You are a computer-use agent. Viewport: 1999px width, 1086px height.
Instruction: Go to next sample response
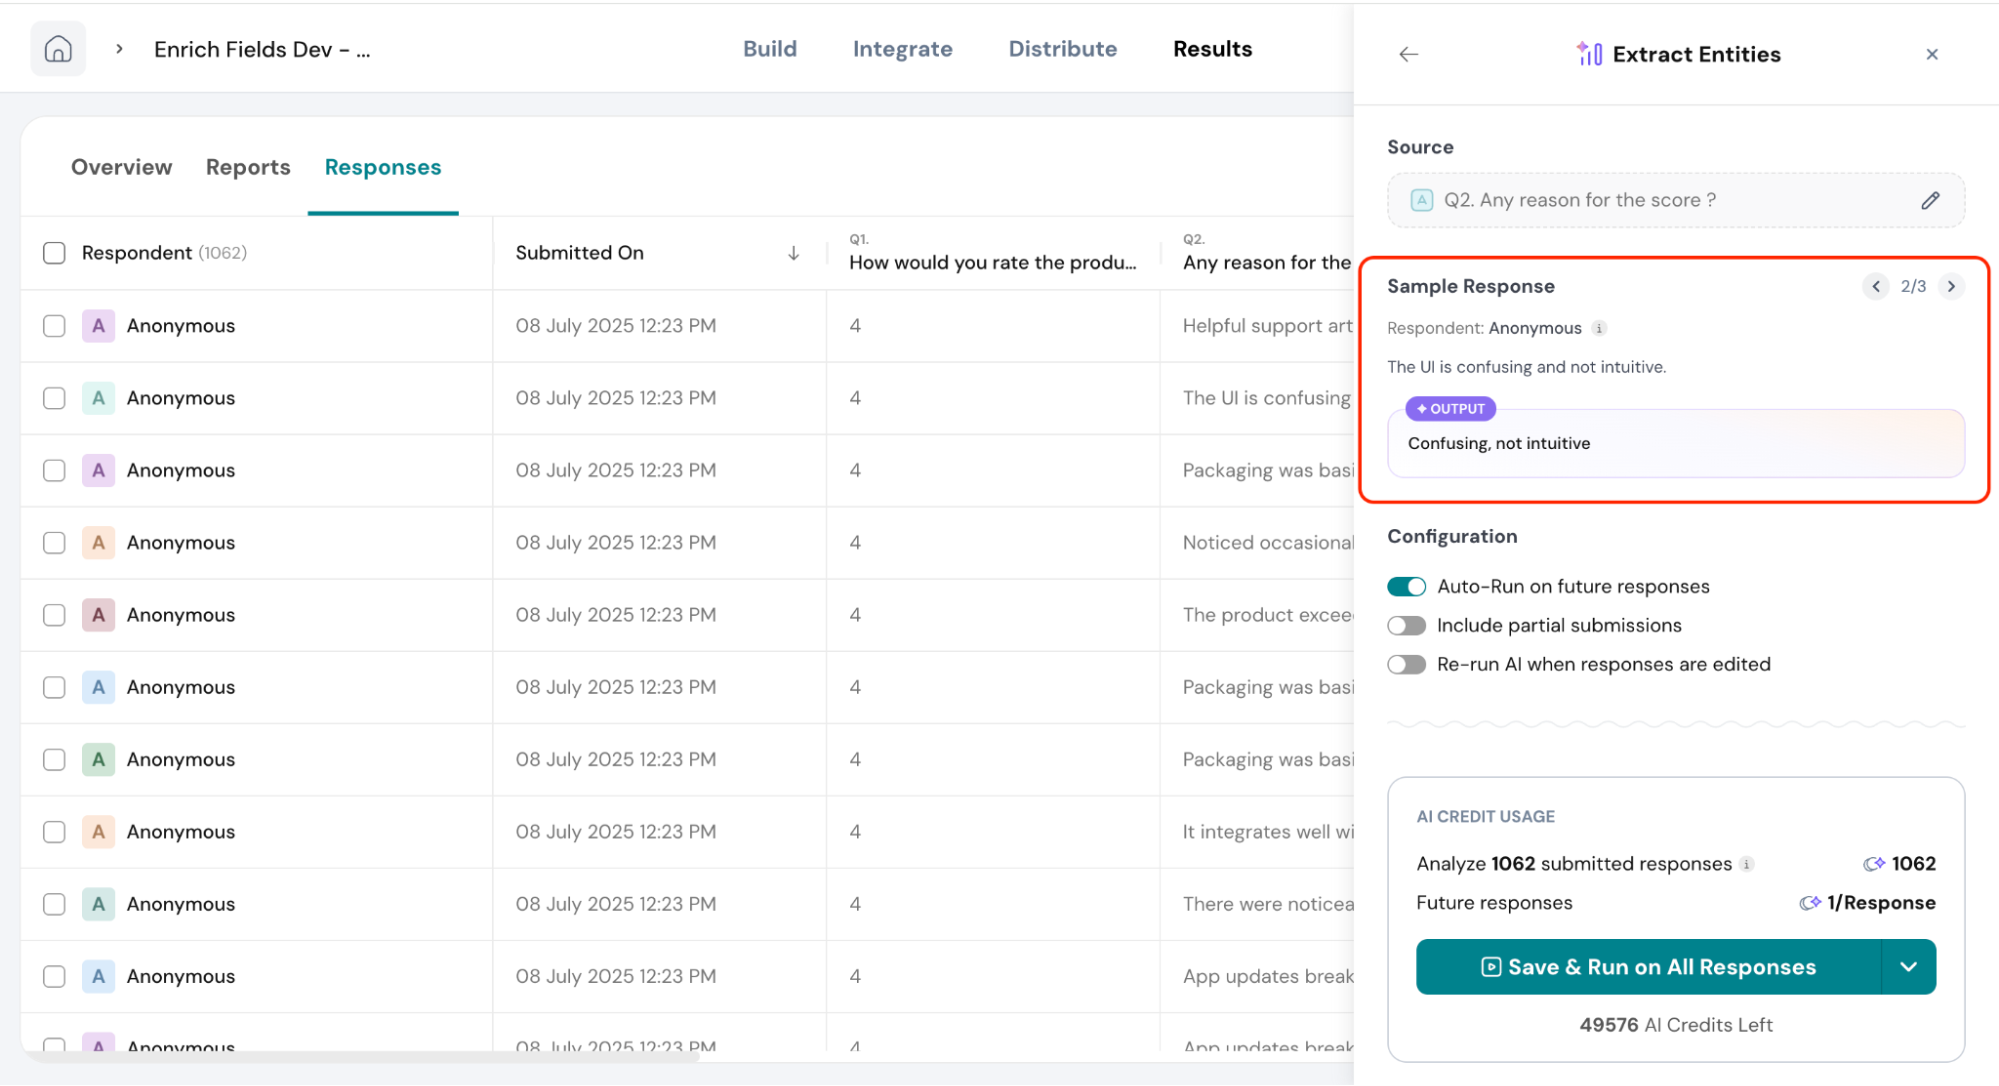pos(1951,287)
